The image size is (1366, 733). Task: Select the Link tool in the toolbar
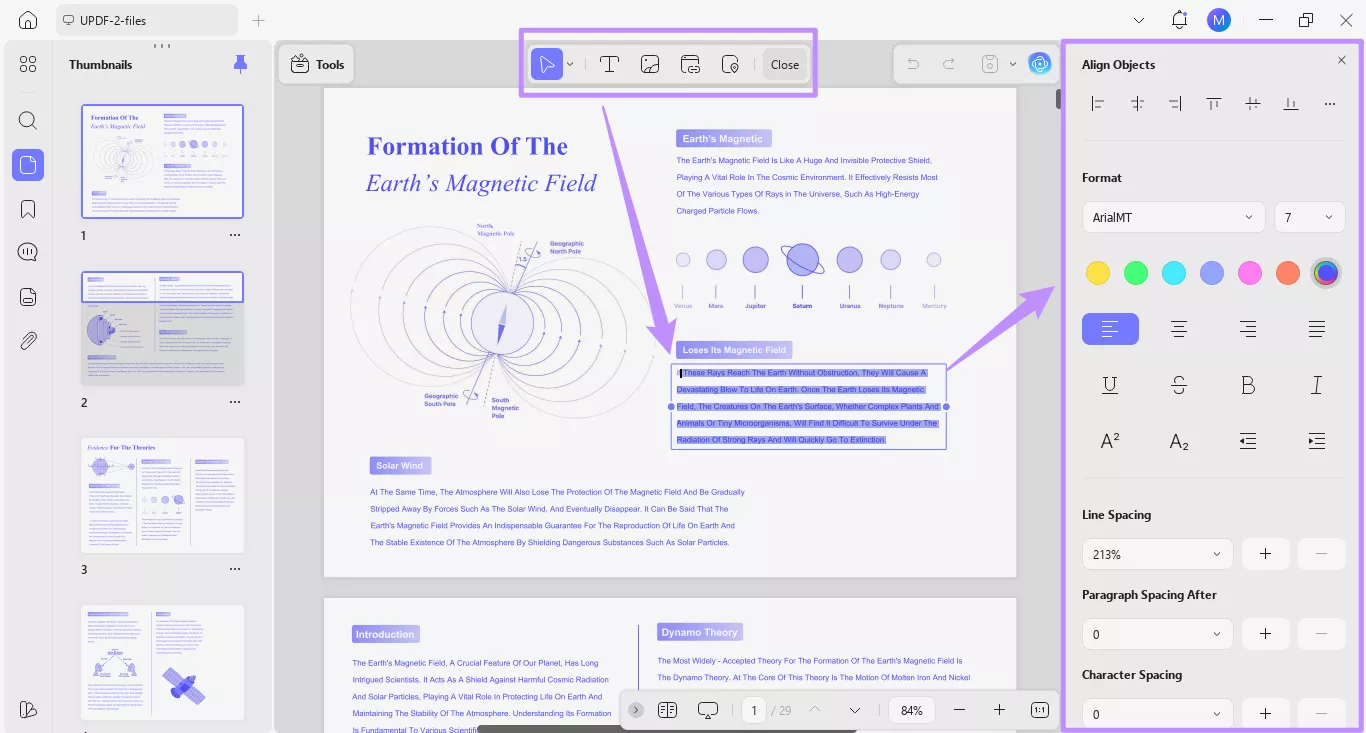(690, 63)
